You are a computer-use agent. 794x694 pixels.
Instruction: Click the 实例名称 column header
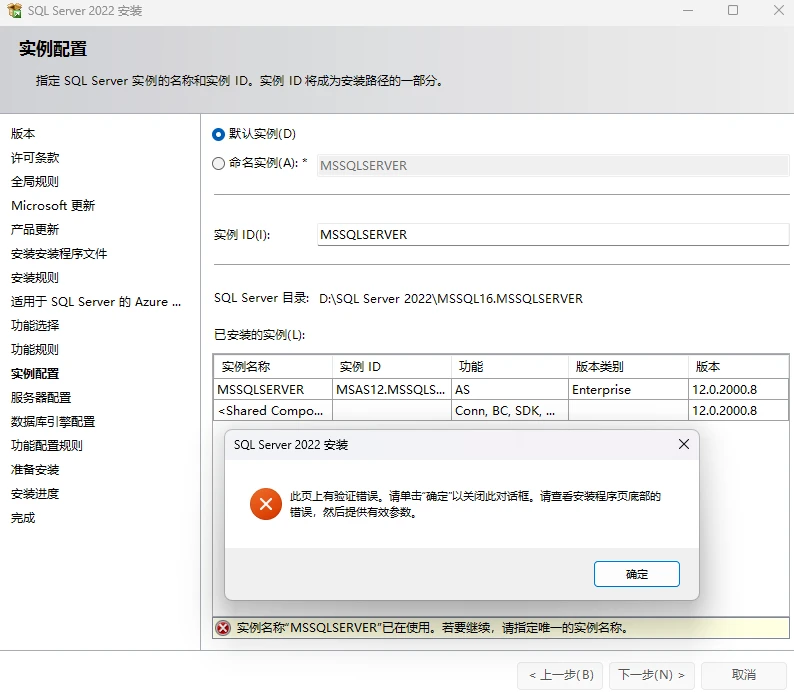click(x=273, y=366)
